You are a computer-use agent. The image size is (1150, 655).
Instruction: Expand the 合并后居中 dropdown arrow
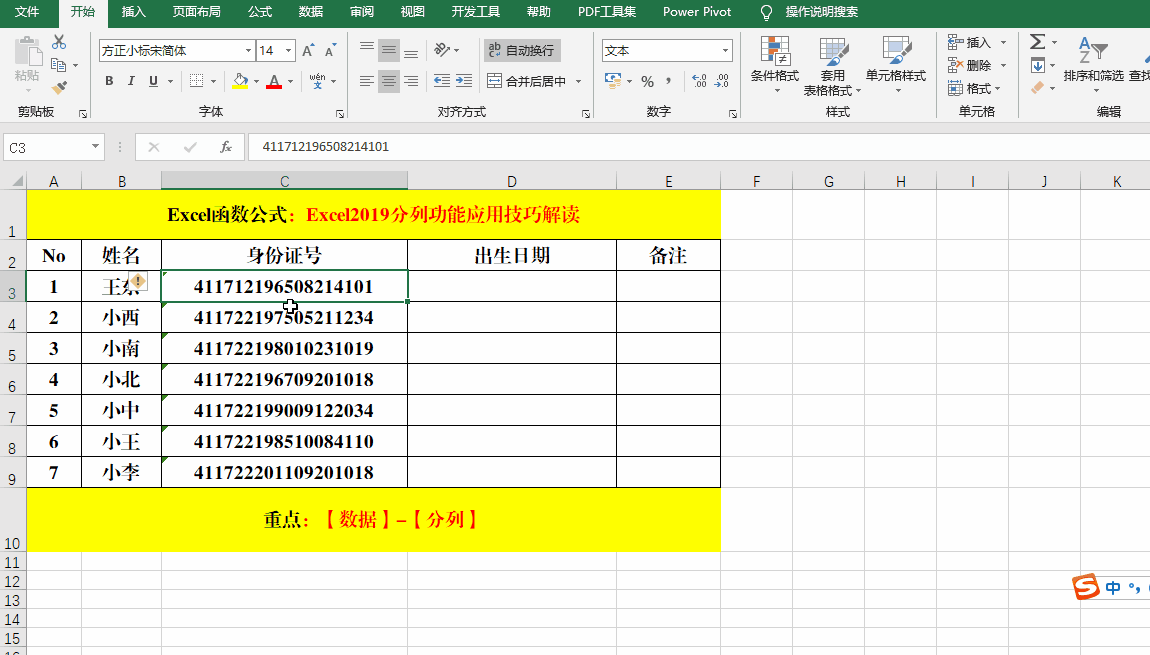pos(579,81)
